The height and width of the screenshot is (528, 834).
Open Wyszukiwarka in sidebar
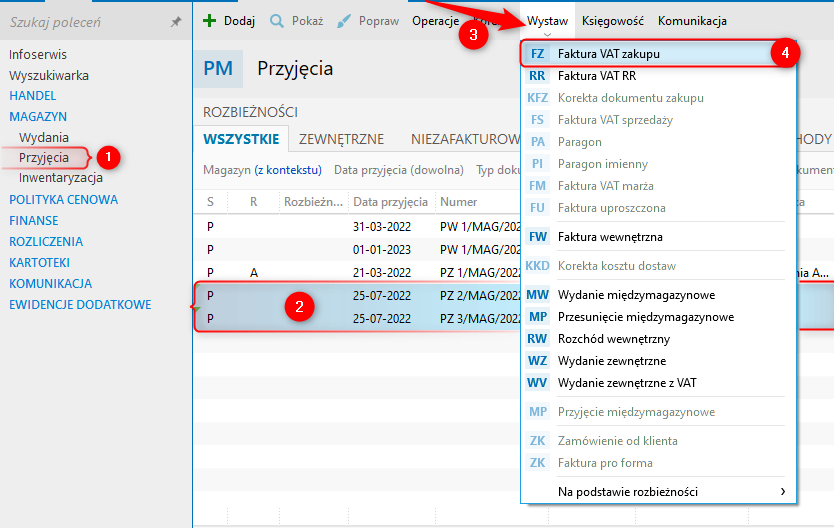coord(49,76)
